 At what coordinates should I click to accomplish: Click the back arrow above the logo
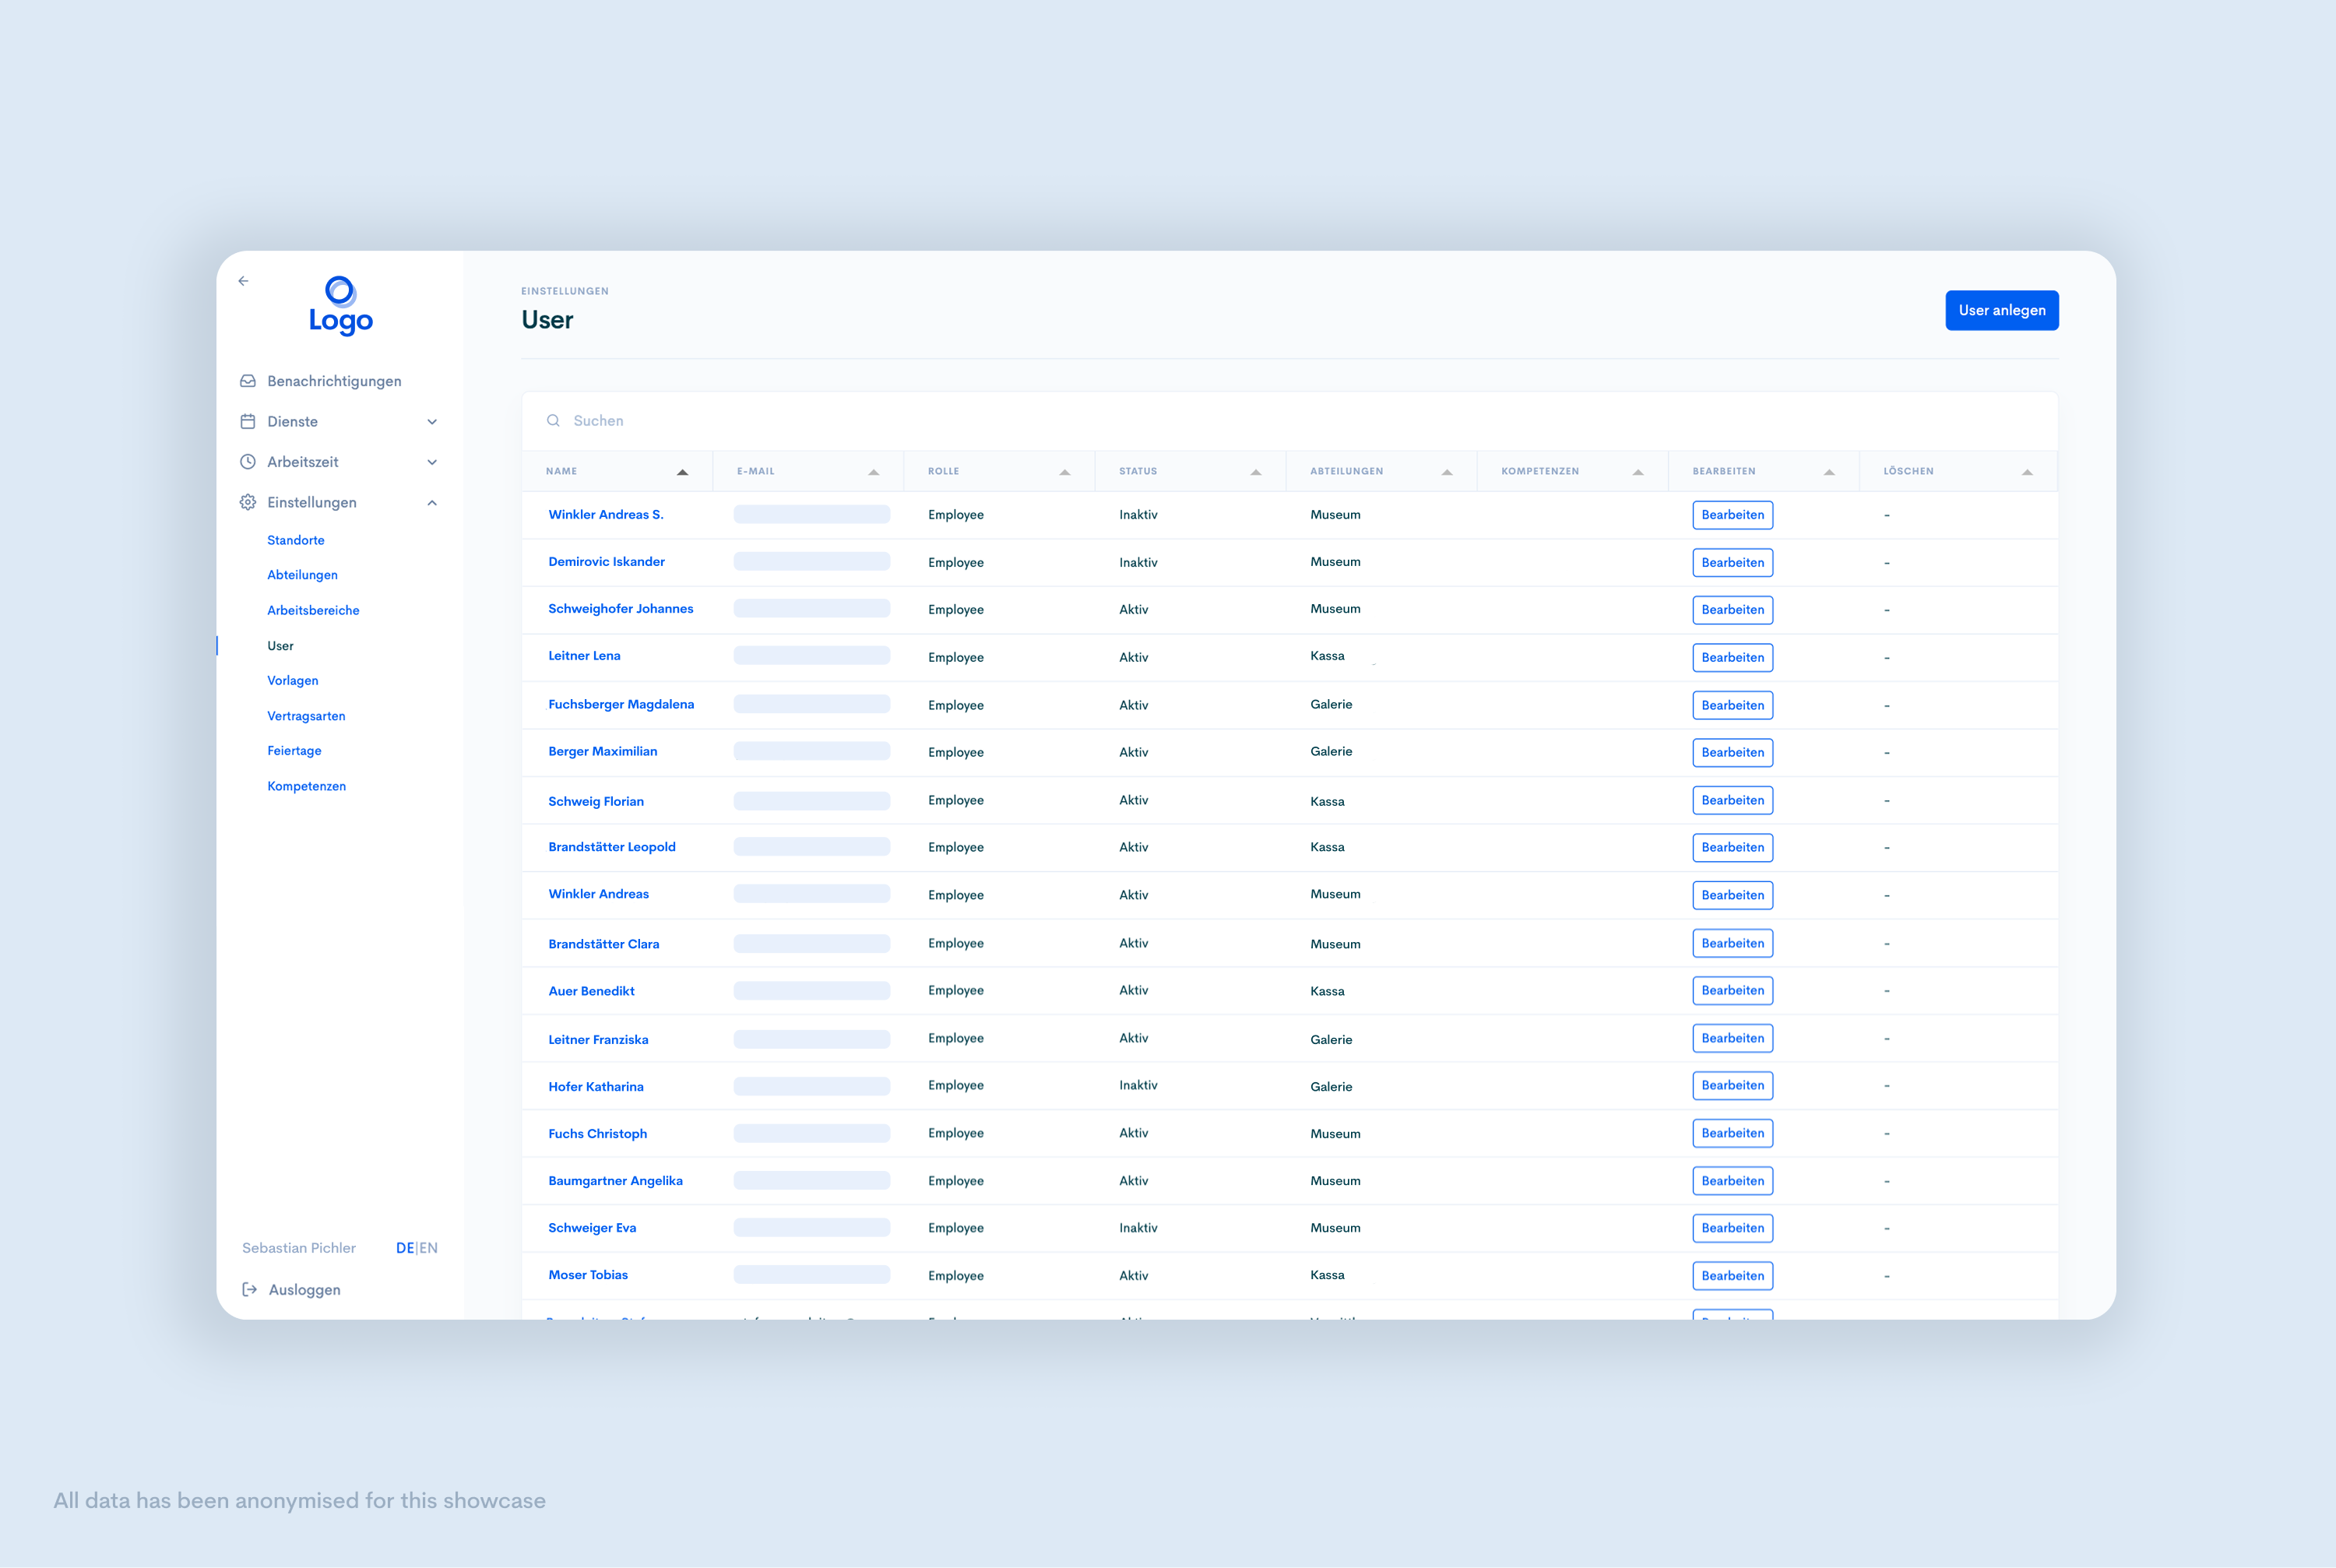point(243,281)
